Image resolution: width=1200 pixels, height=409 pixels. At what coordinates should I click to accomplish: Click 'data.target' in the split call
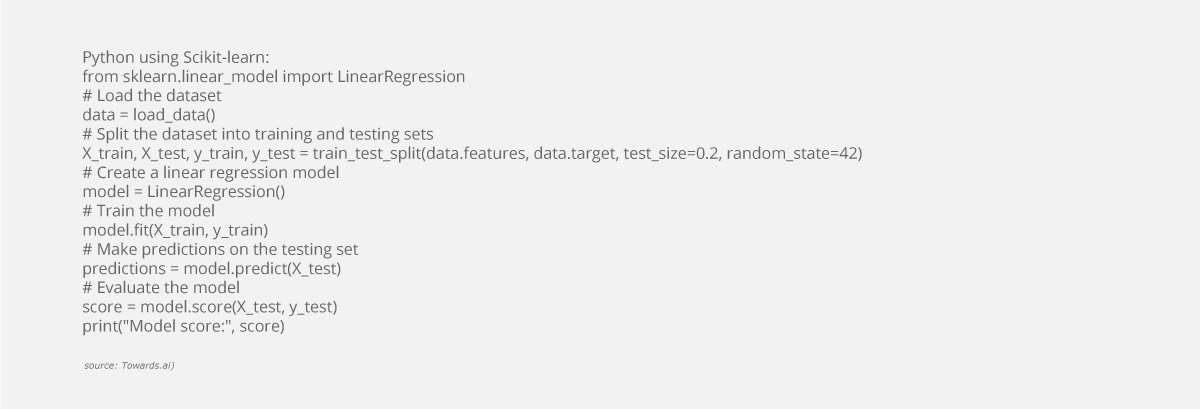574,153
